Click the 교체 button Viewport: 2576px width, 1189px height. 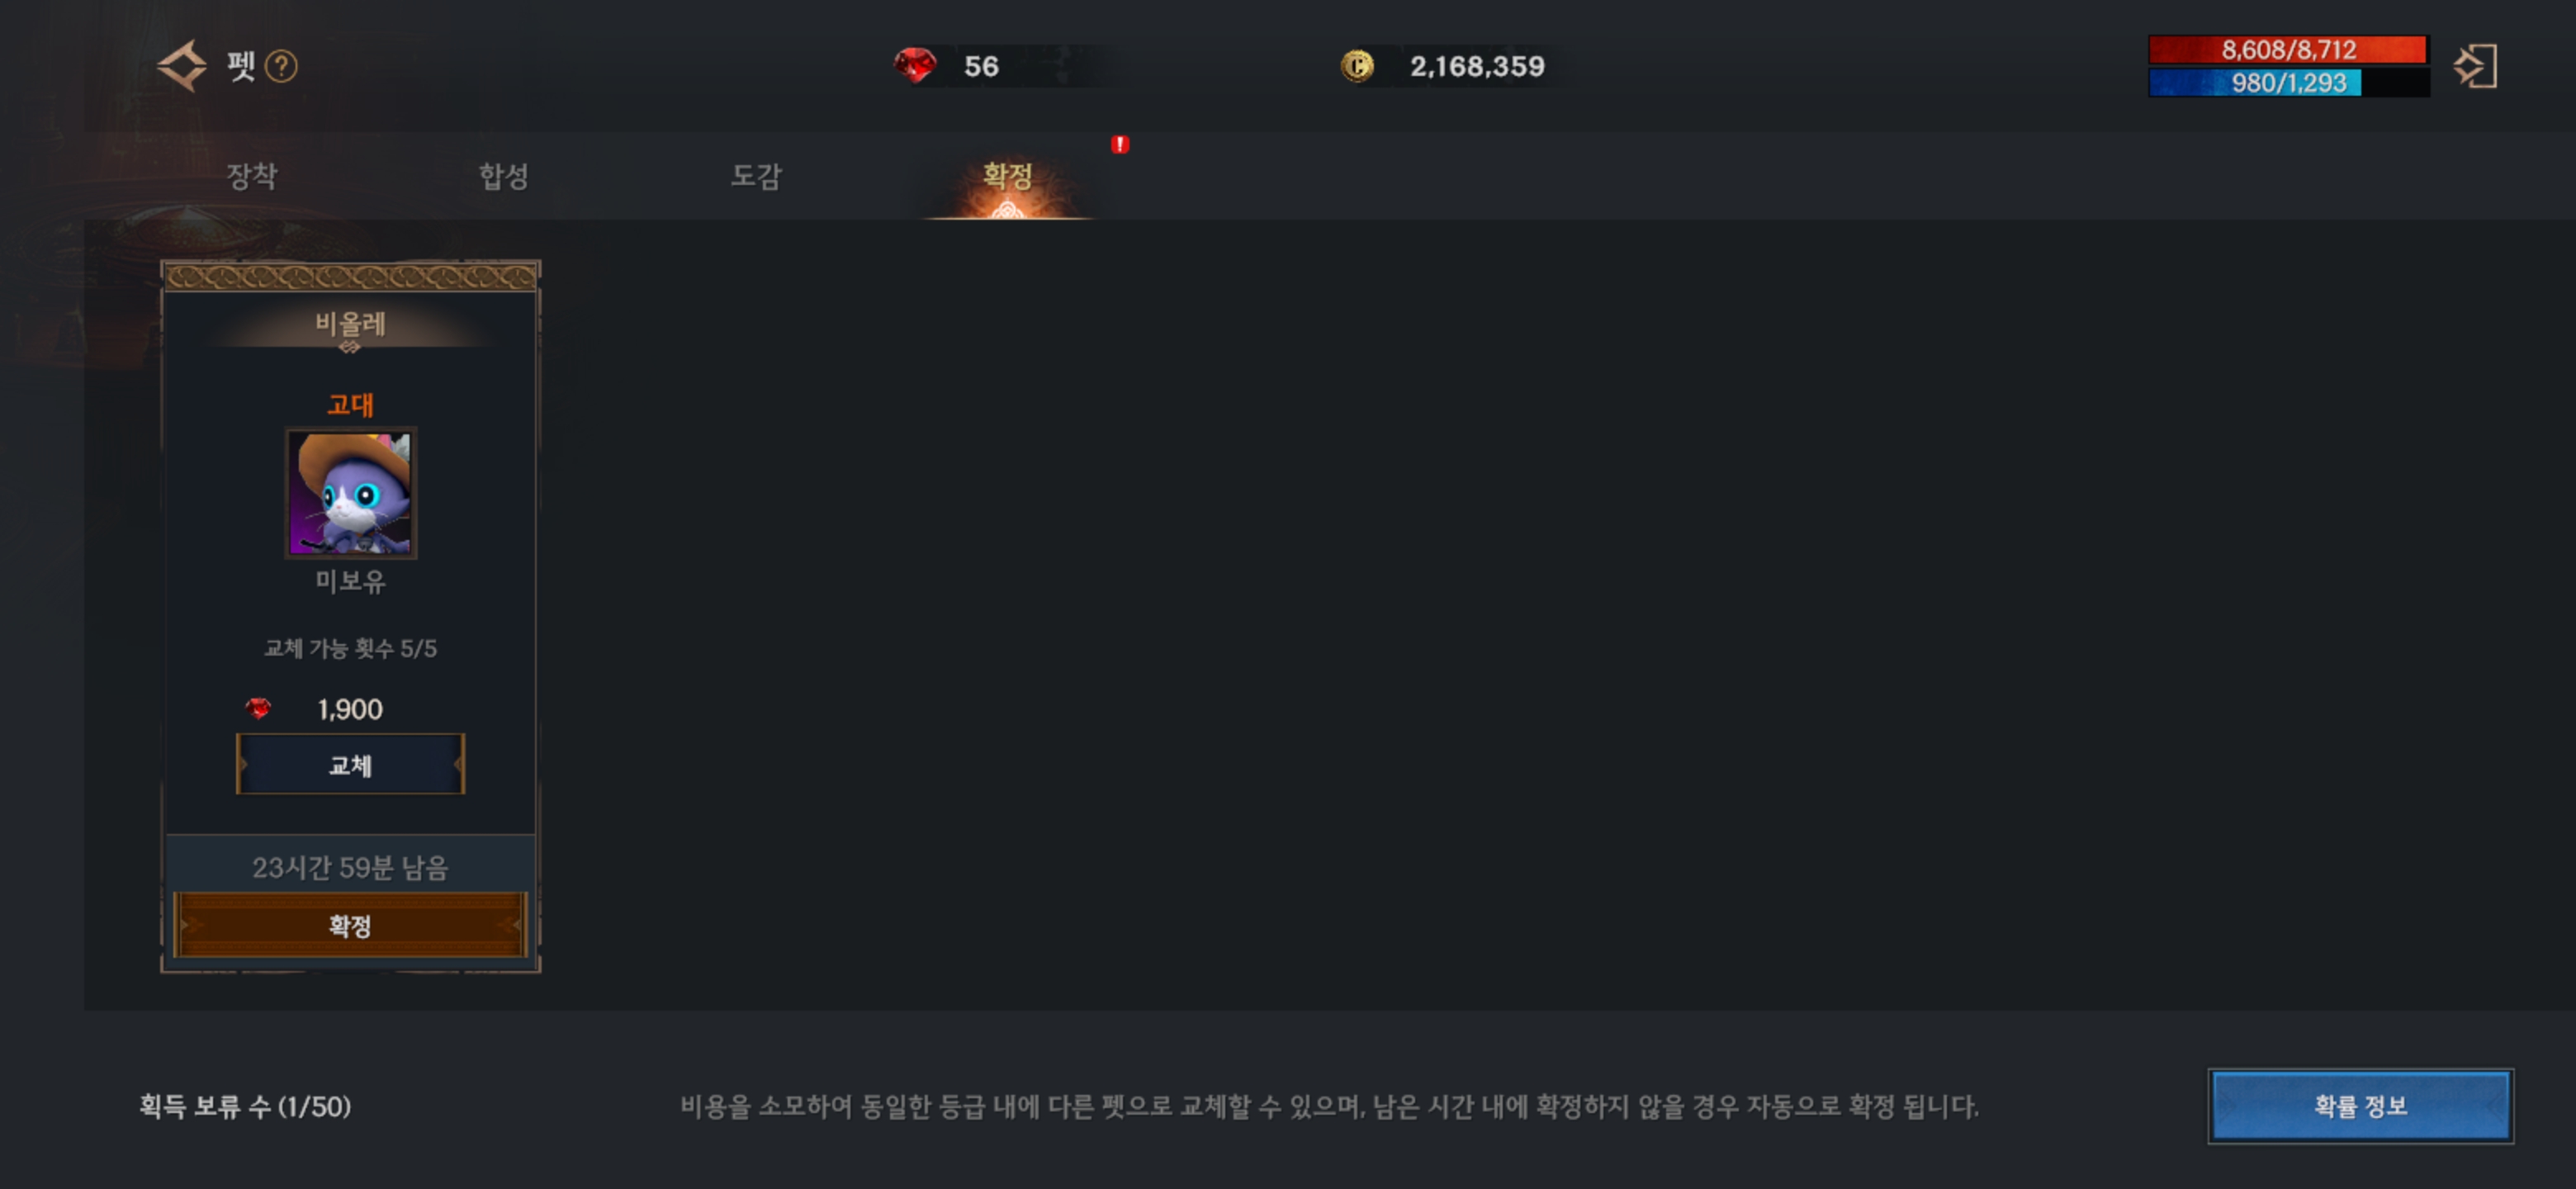[350, 765]
